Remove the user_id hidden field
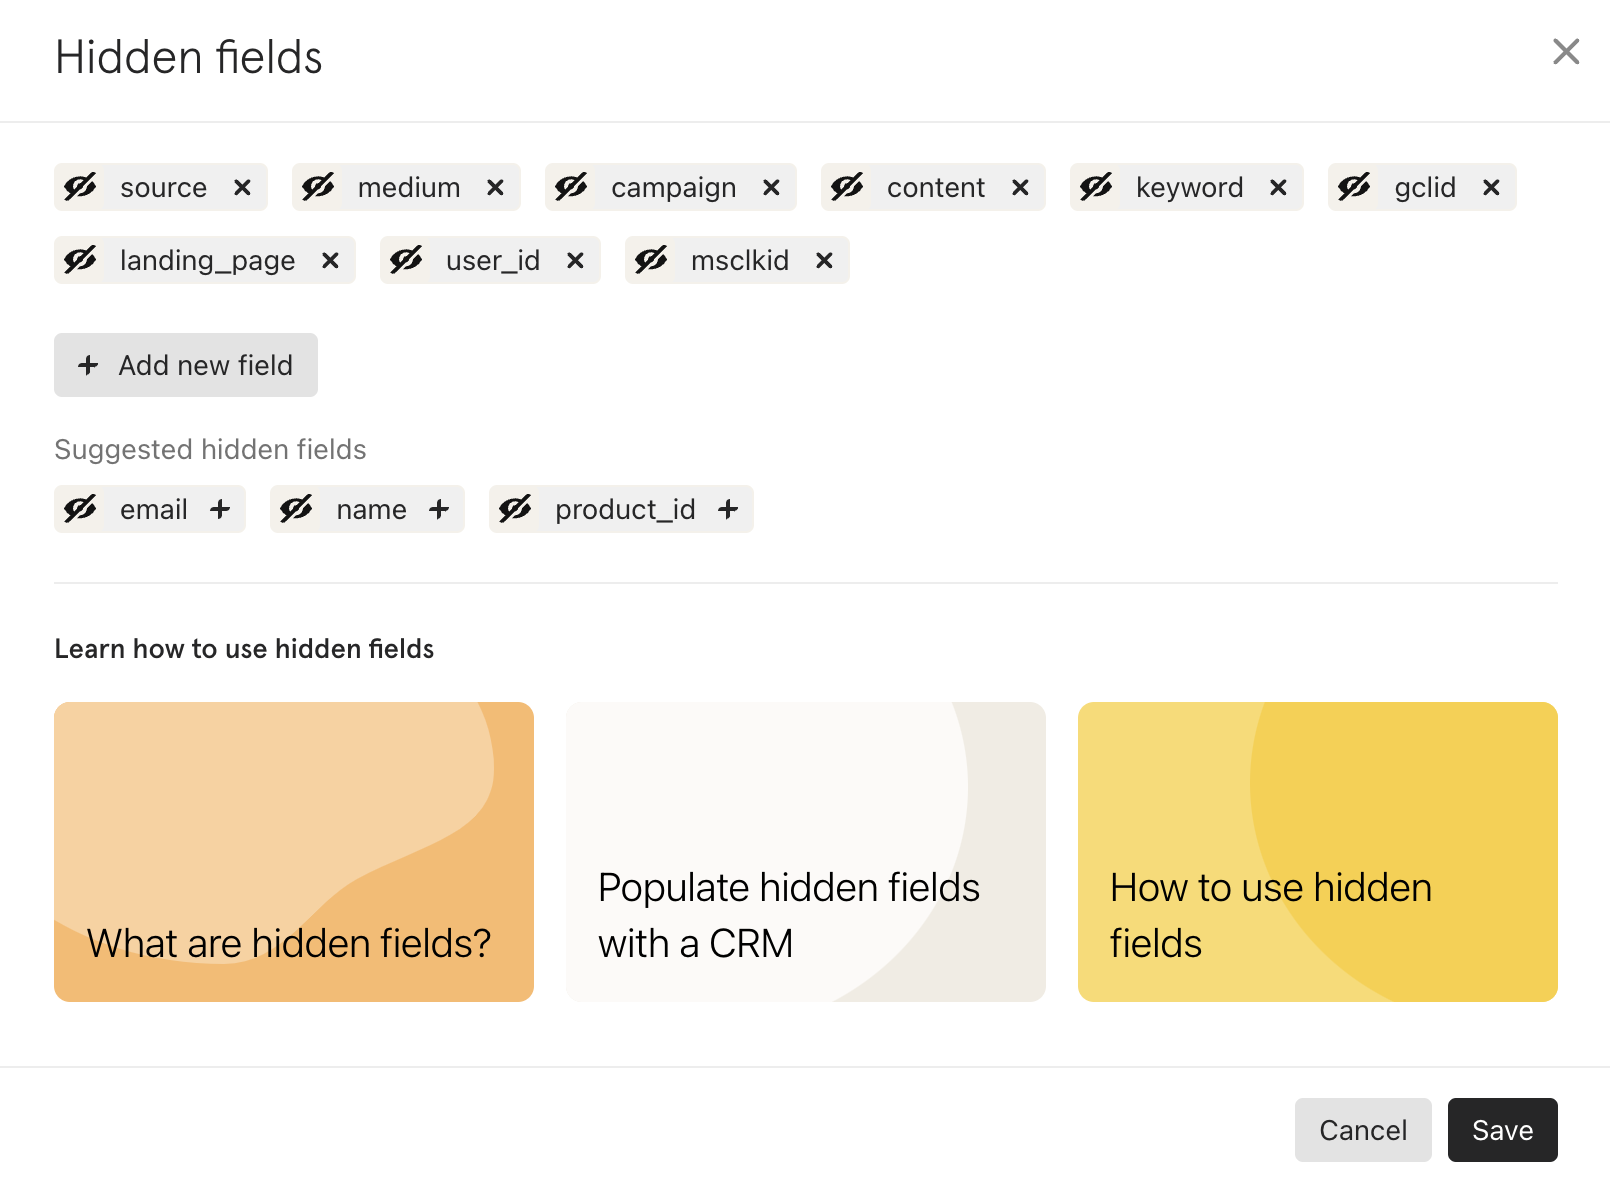 (575, 261)
